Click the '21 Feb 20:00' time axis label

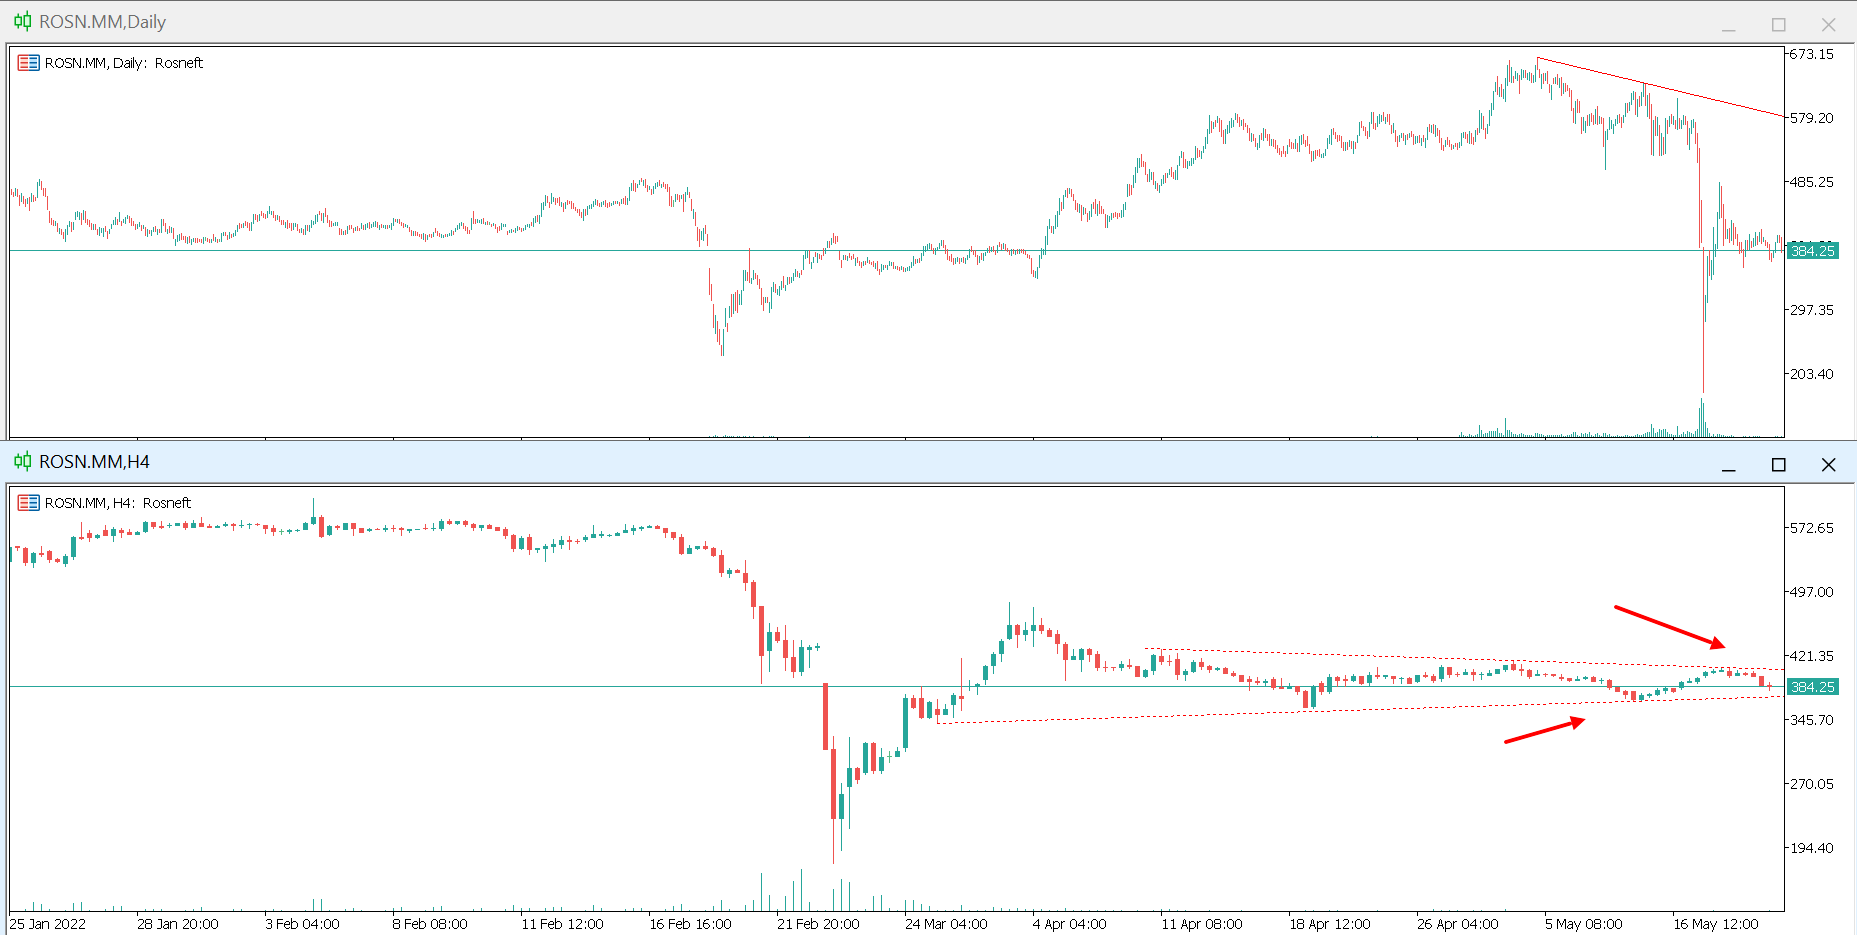pyautogui.click(x=819, y=924)
